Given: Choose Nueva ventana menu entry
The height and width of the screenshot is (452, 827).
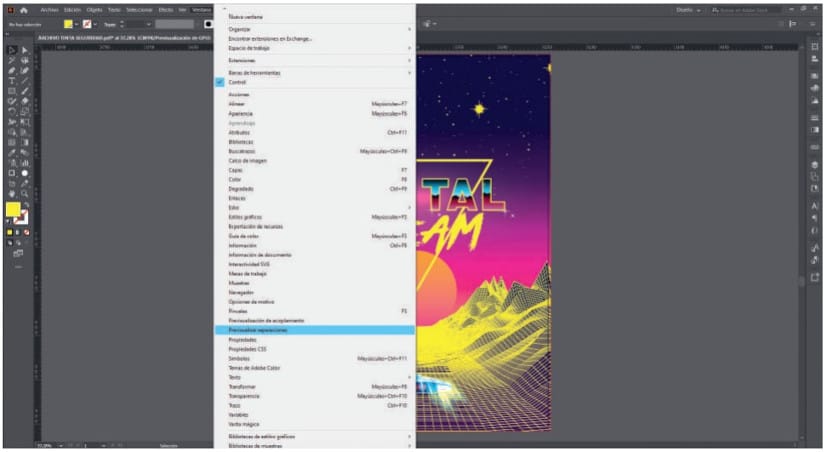Looking at the screenshot, I should (x=245, y=16).
